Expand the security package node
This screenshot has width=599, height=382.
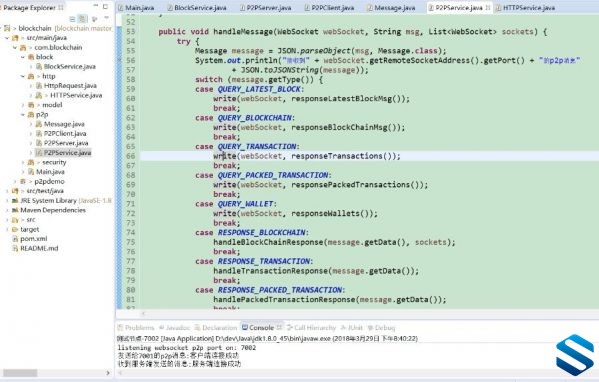click(x=23, y=162)
